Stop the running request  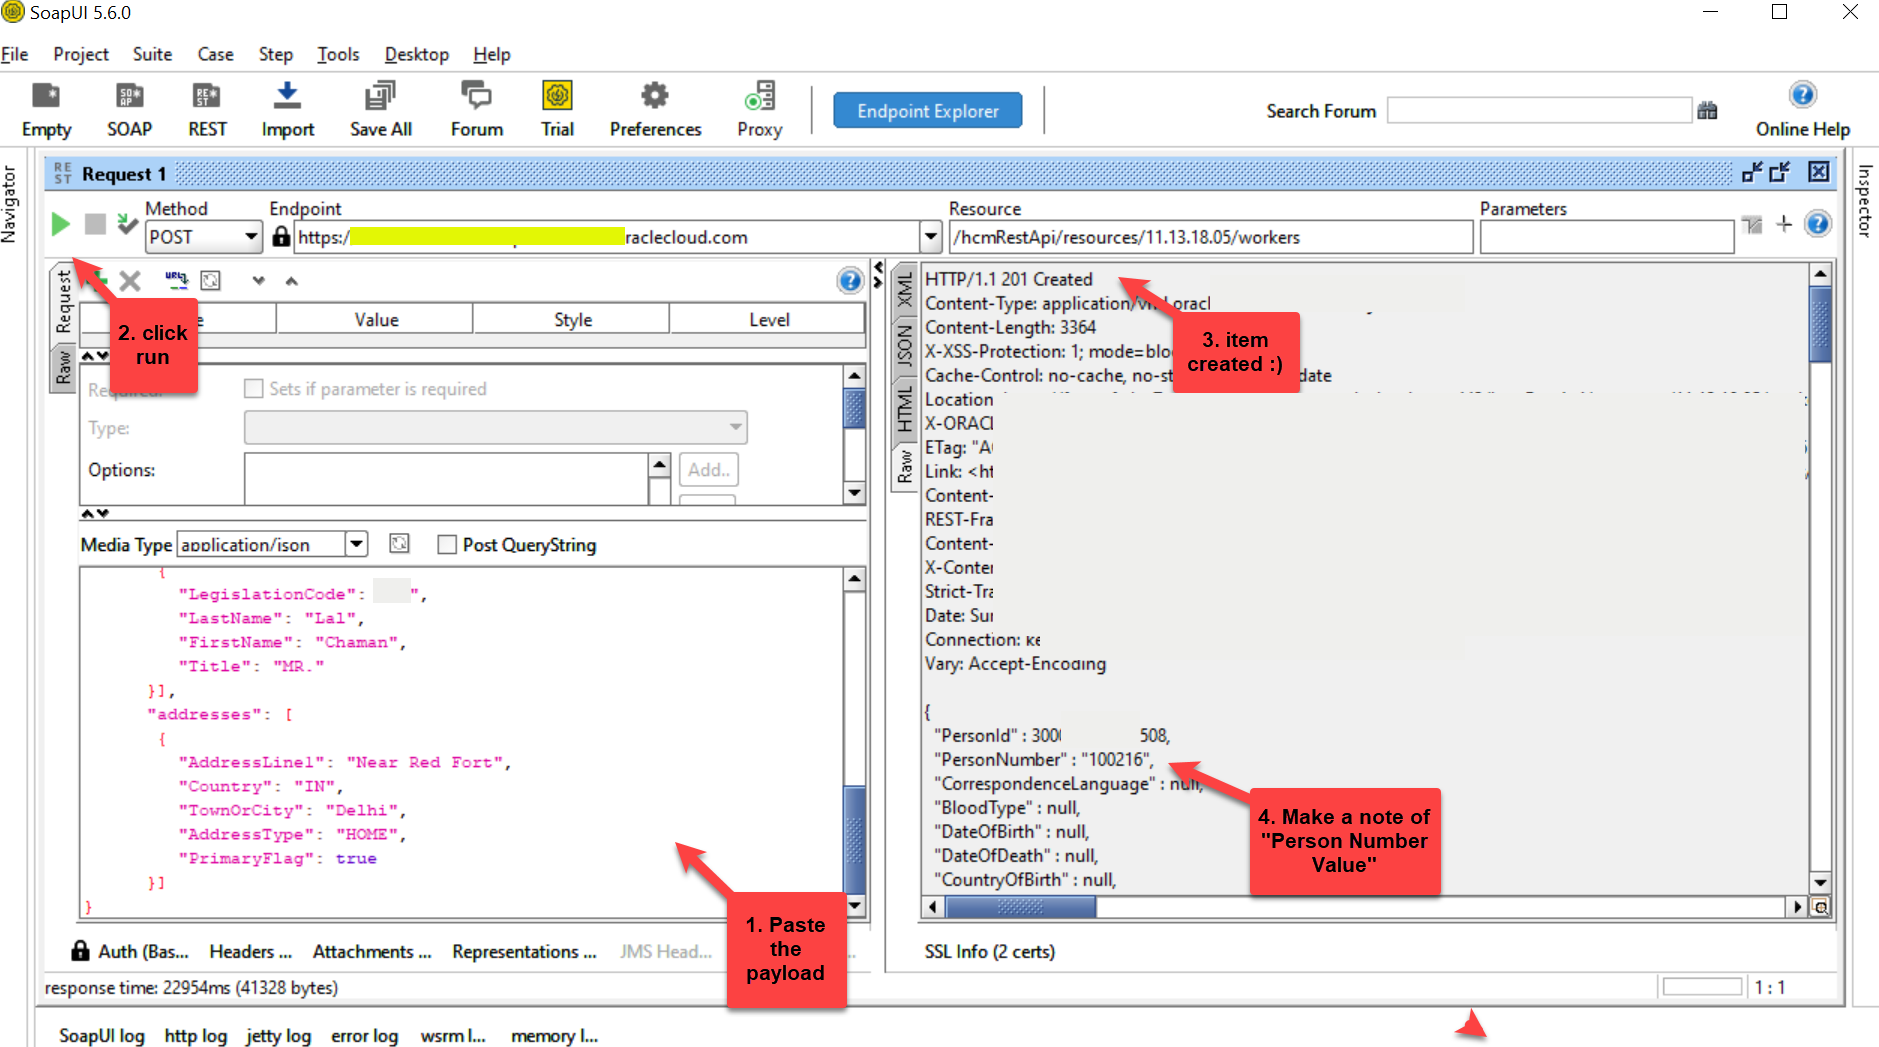tap(95, 224)
